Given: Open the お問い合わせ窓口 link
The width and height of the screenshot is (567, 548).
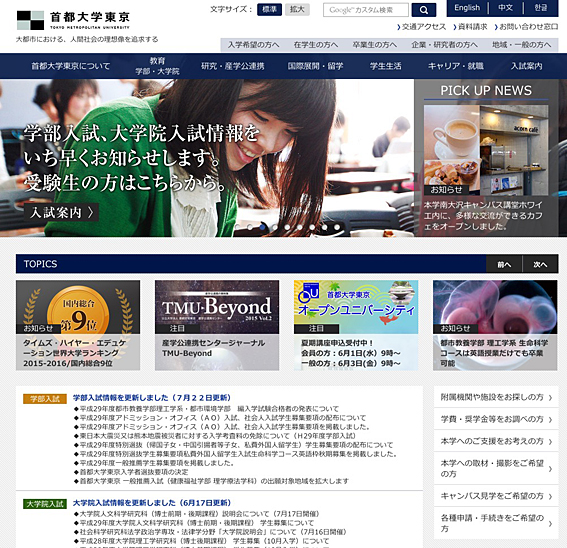Looking at the screenshot, I should [x=526, y=27].
